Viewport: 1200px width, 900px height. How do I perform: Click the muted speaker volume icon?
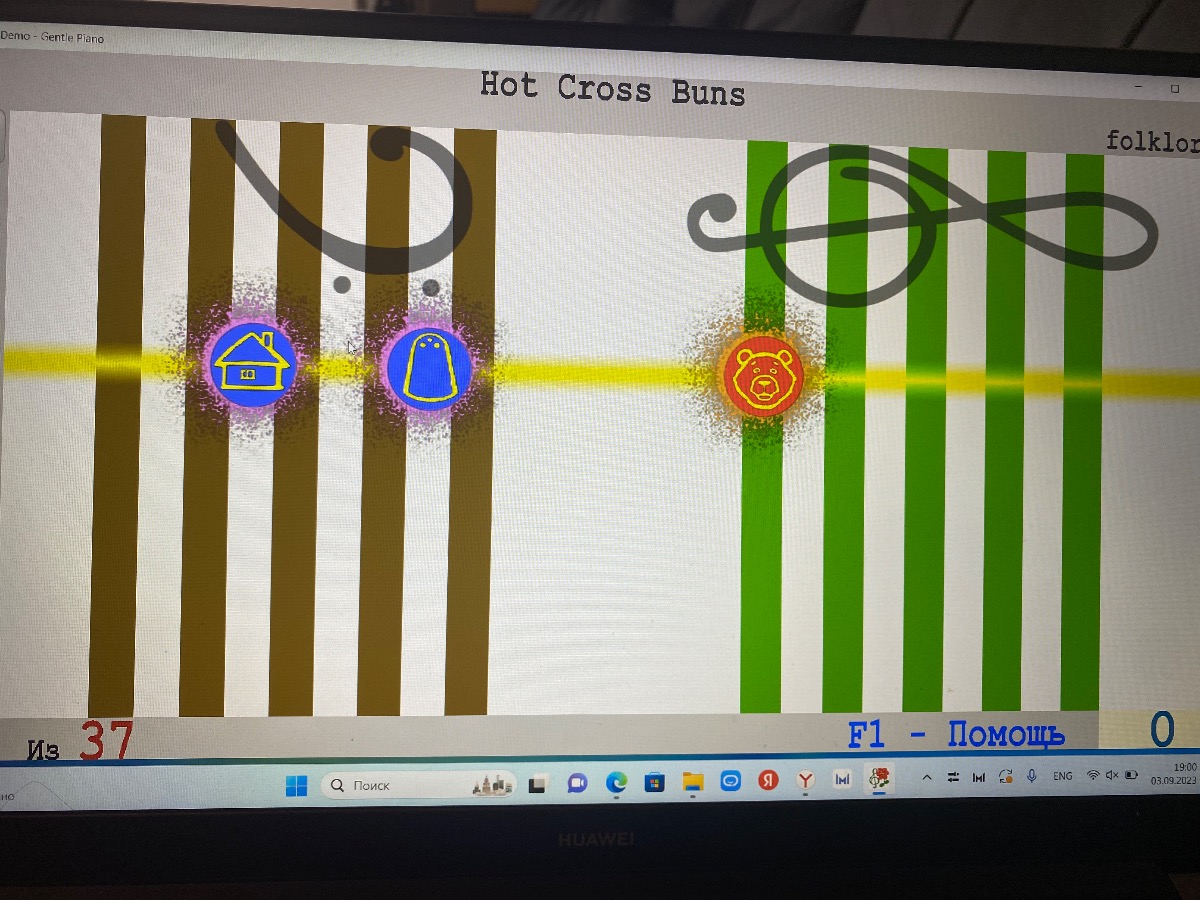1112,775
